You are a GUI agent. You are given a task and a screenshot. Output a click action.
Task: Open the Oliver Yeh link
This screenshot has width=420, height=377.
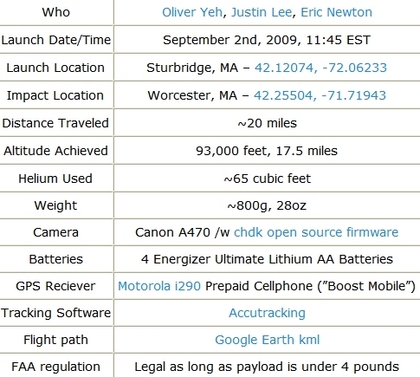tap(192, 12)
